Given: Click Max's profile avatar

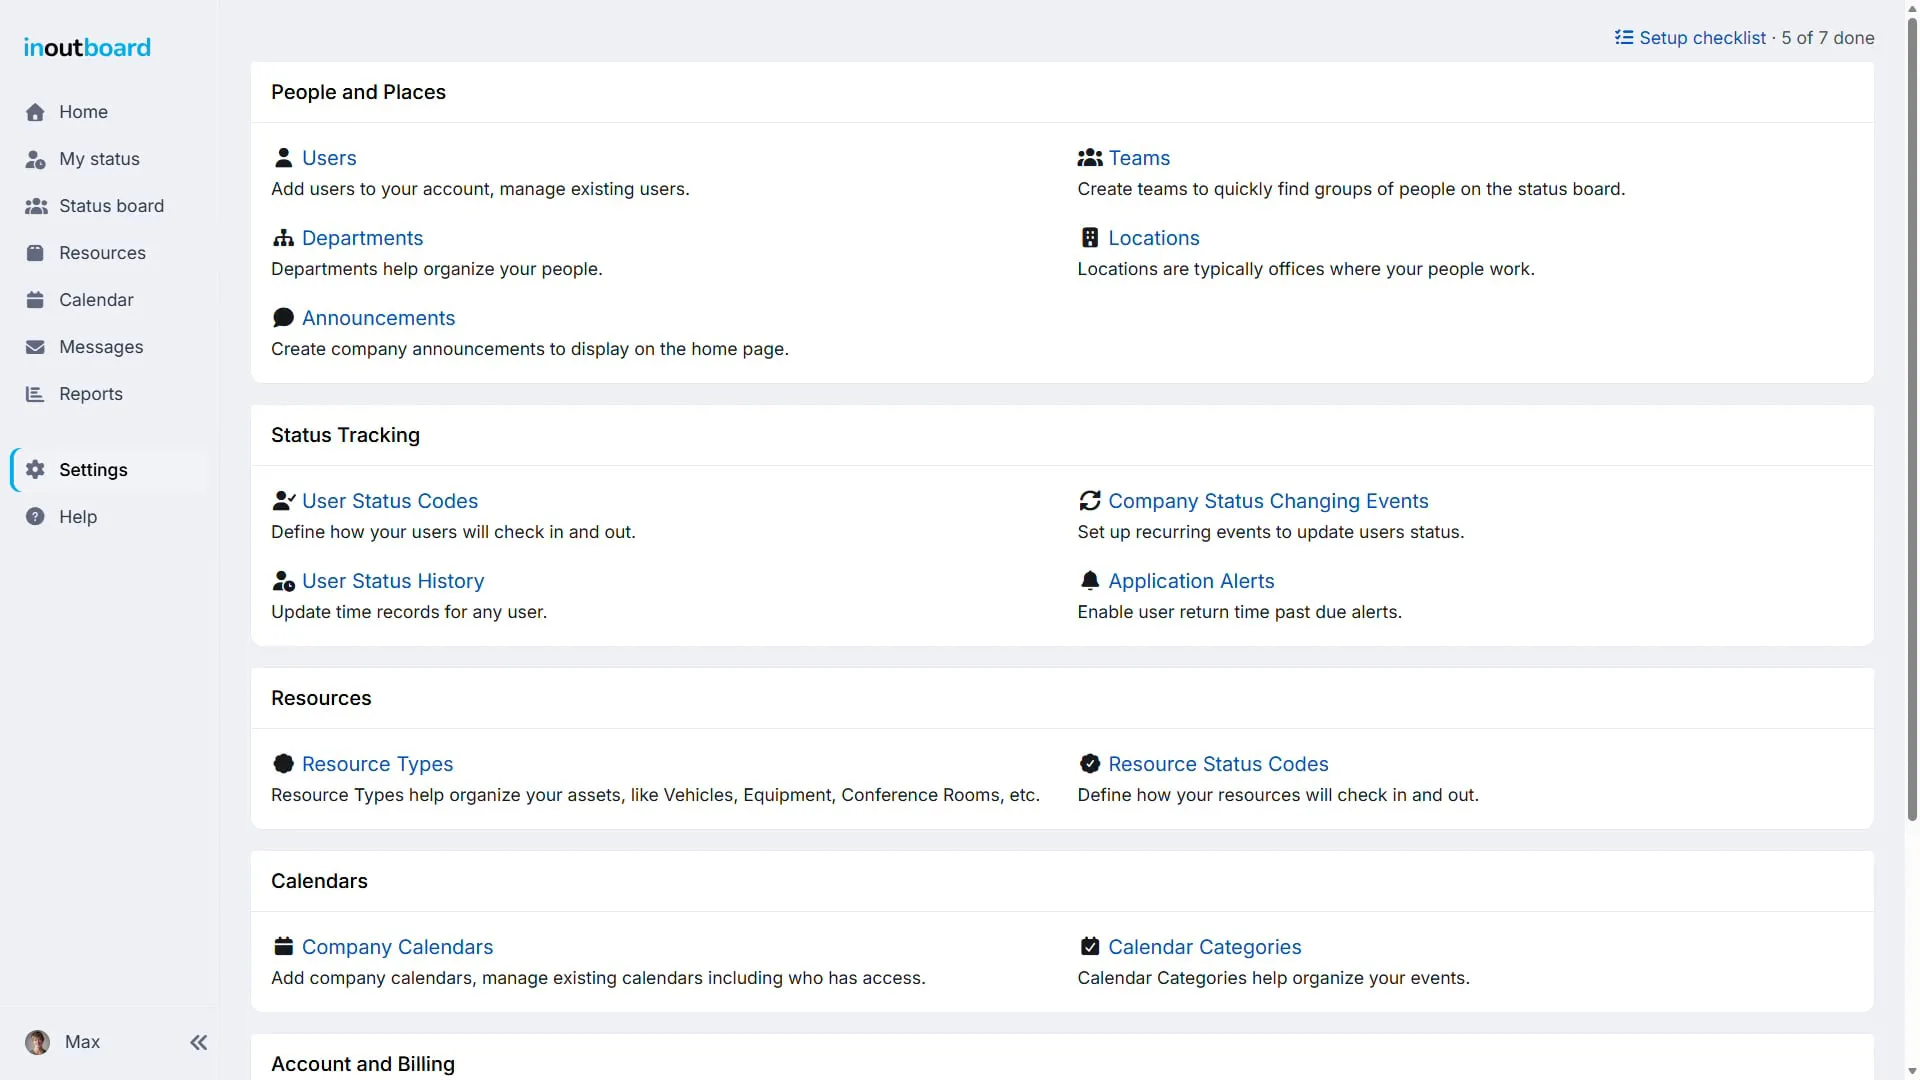Looking at the screenshot, I should pyautogui.click(x=37, y=1043).
